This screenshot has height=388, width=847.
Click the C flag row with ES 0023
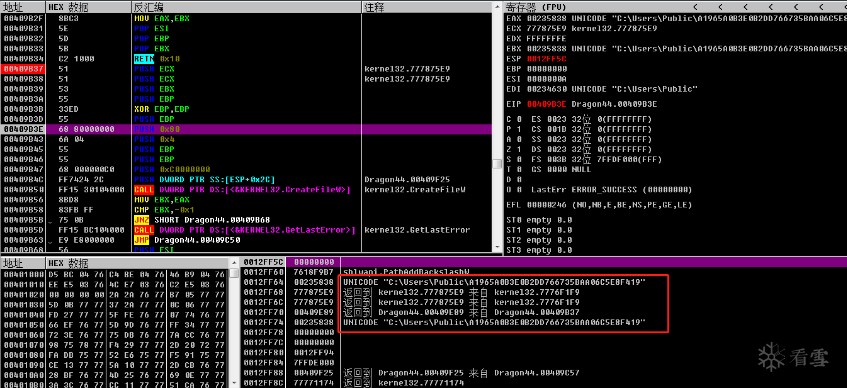click(579, 119)
